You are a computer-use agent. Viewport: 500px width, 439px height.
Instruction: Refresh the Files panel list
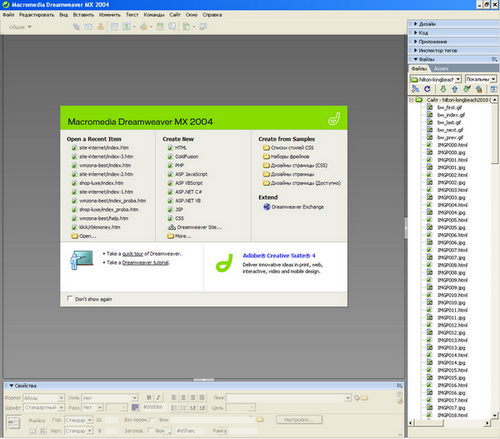pyautogui.click(x=427, y=89)
